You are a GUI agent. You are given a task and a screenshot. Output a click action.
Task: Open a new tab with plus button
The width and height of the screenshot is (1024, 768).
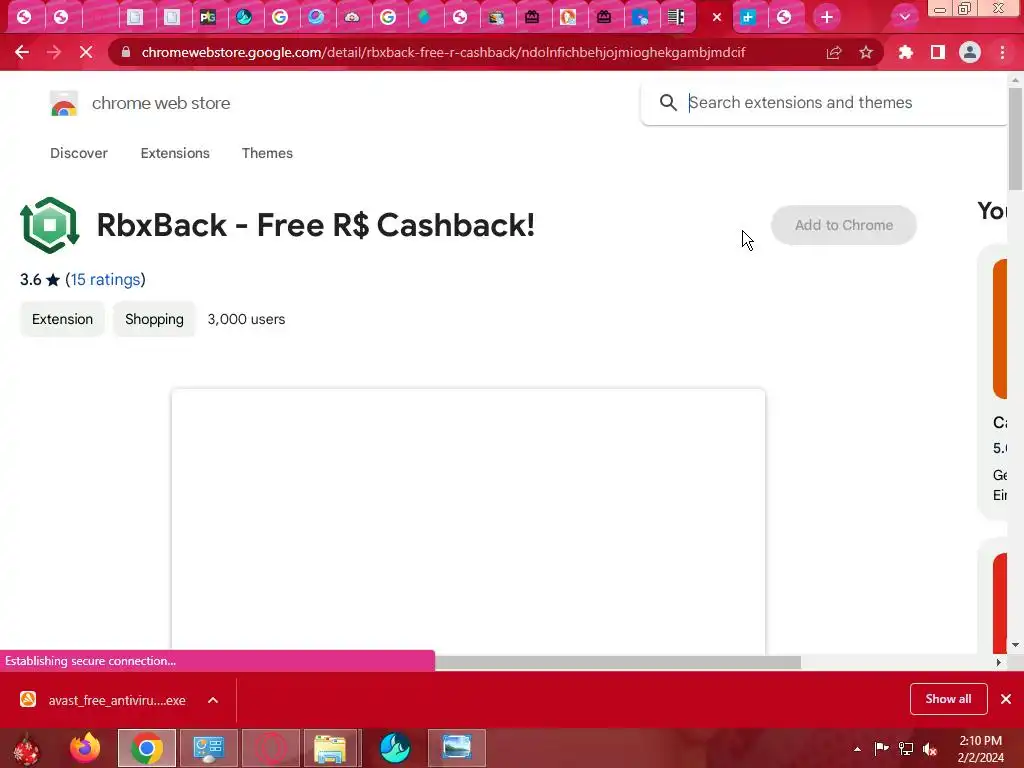point(827,17)
